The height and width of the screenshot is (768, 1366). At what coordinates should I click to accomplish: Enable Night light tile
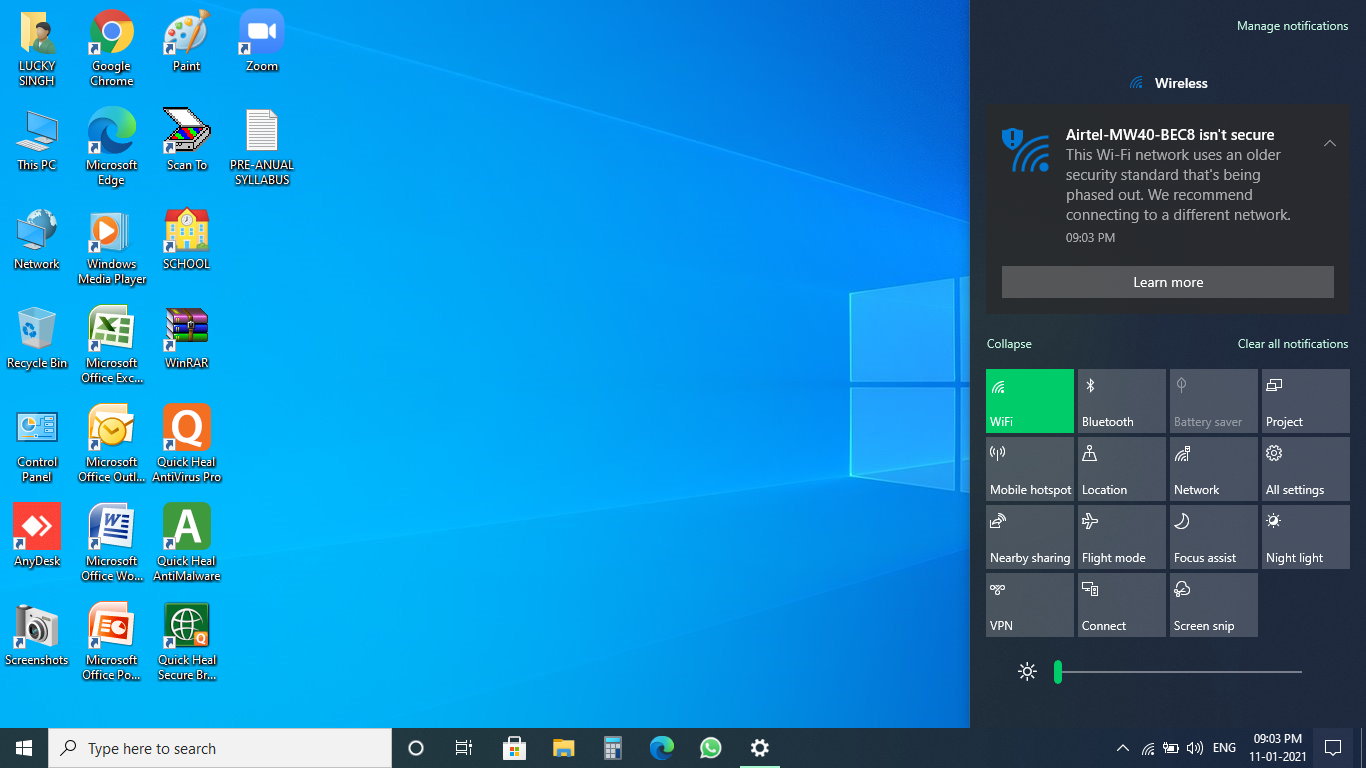tap(1306, 537)
